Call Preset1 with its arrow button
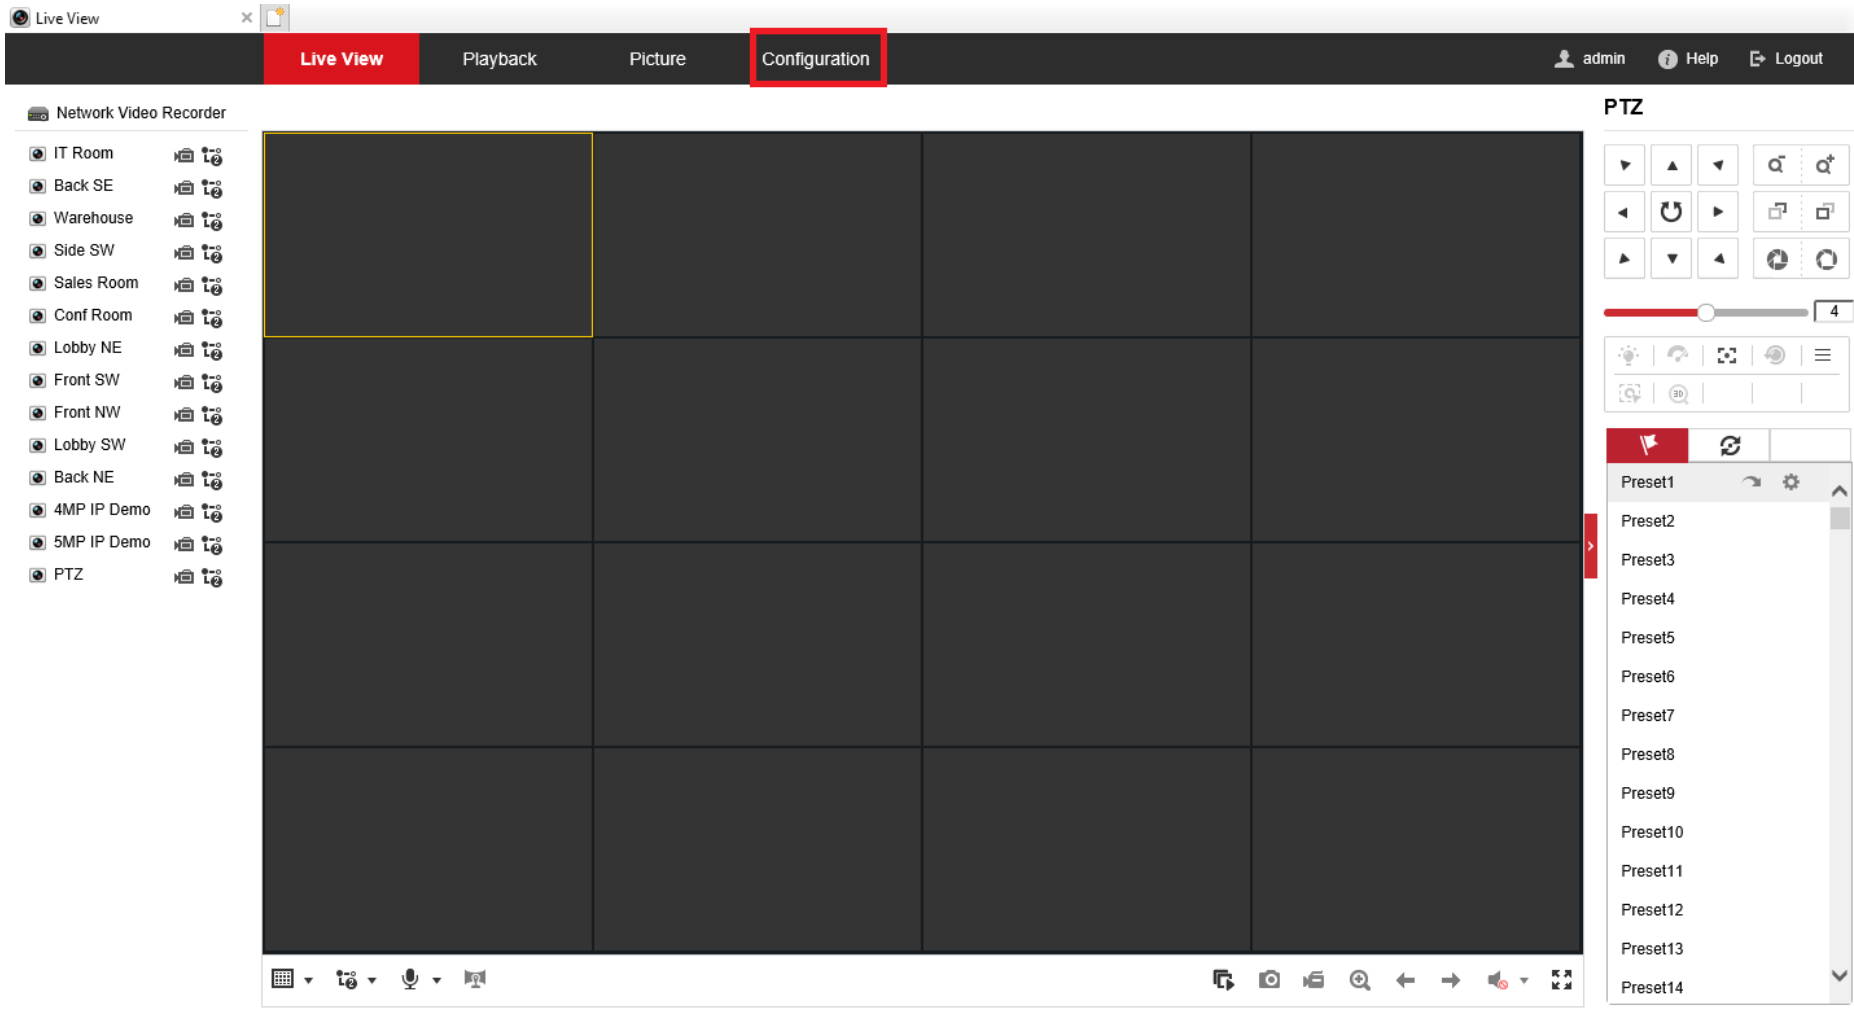Image resolution: width=1854 pixels, height=1010 pixels. (1751, 482)
